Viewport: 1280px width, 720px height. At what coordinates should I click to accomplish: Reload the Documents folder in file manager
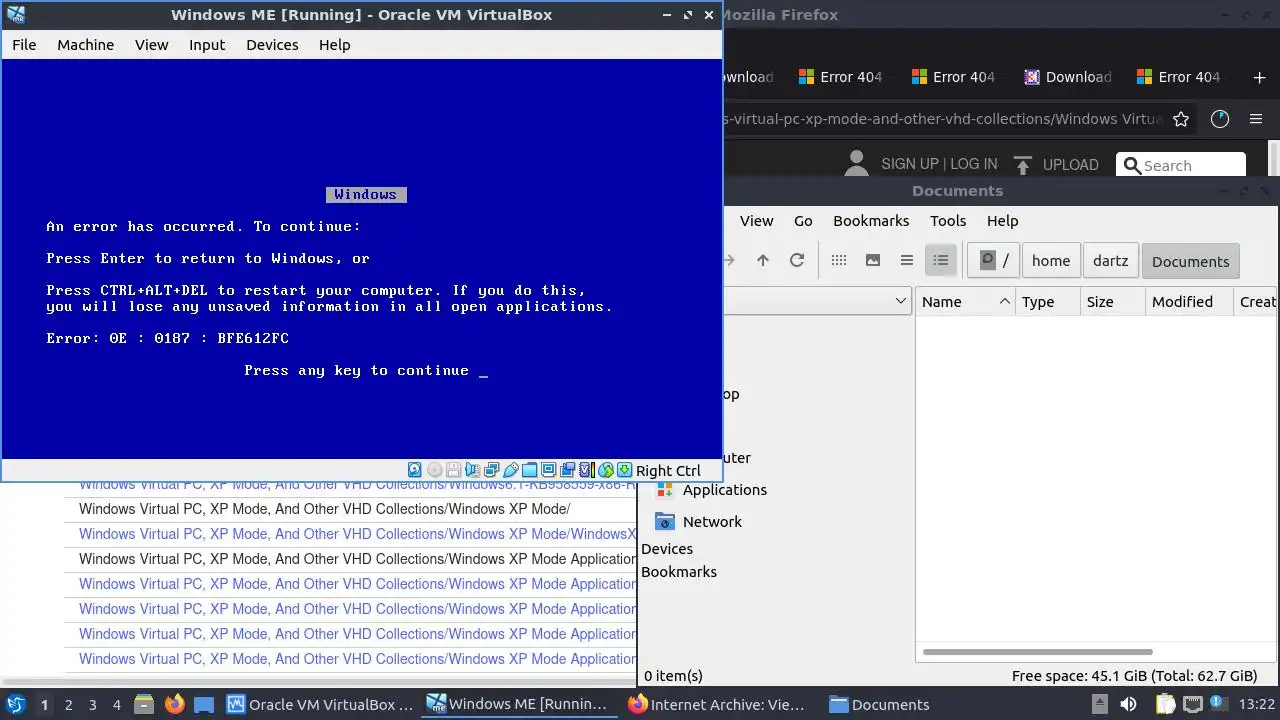[797, 260]
